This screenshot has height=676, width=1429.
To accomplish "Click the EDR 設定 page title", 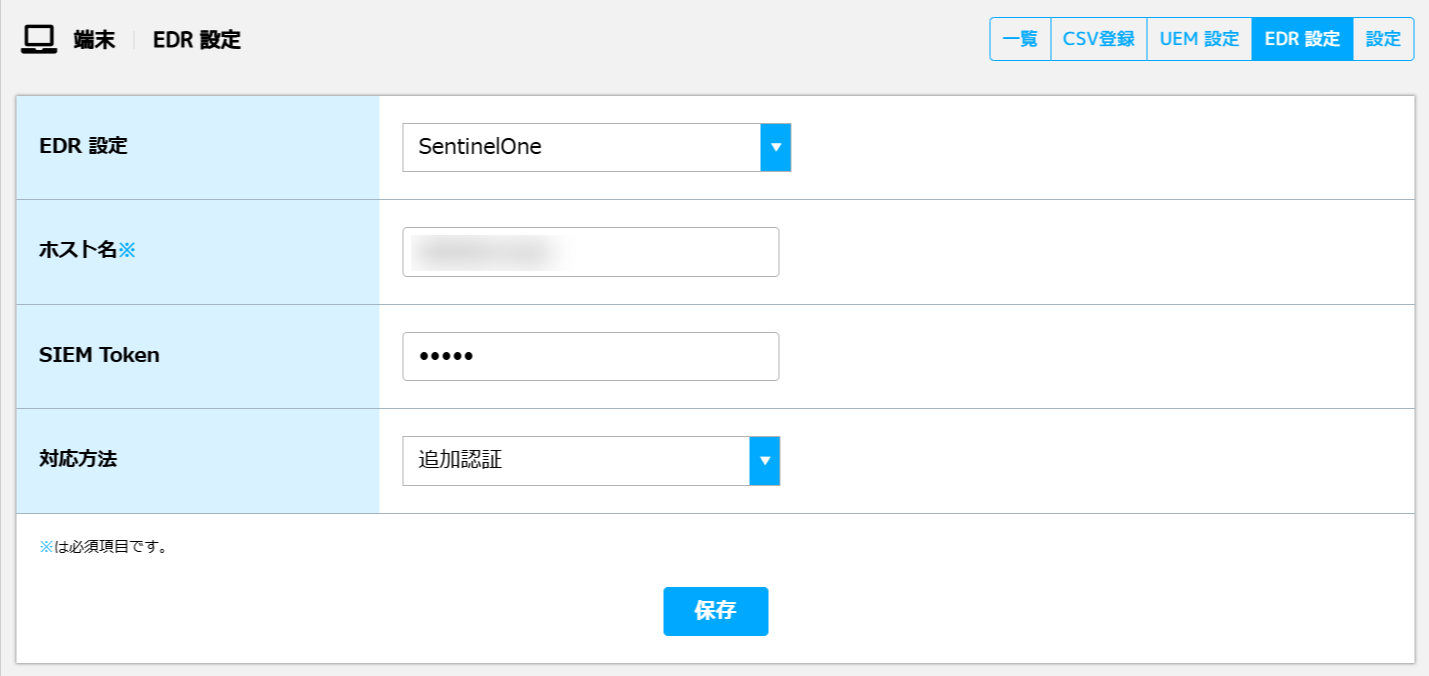I will coord(197,40).
